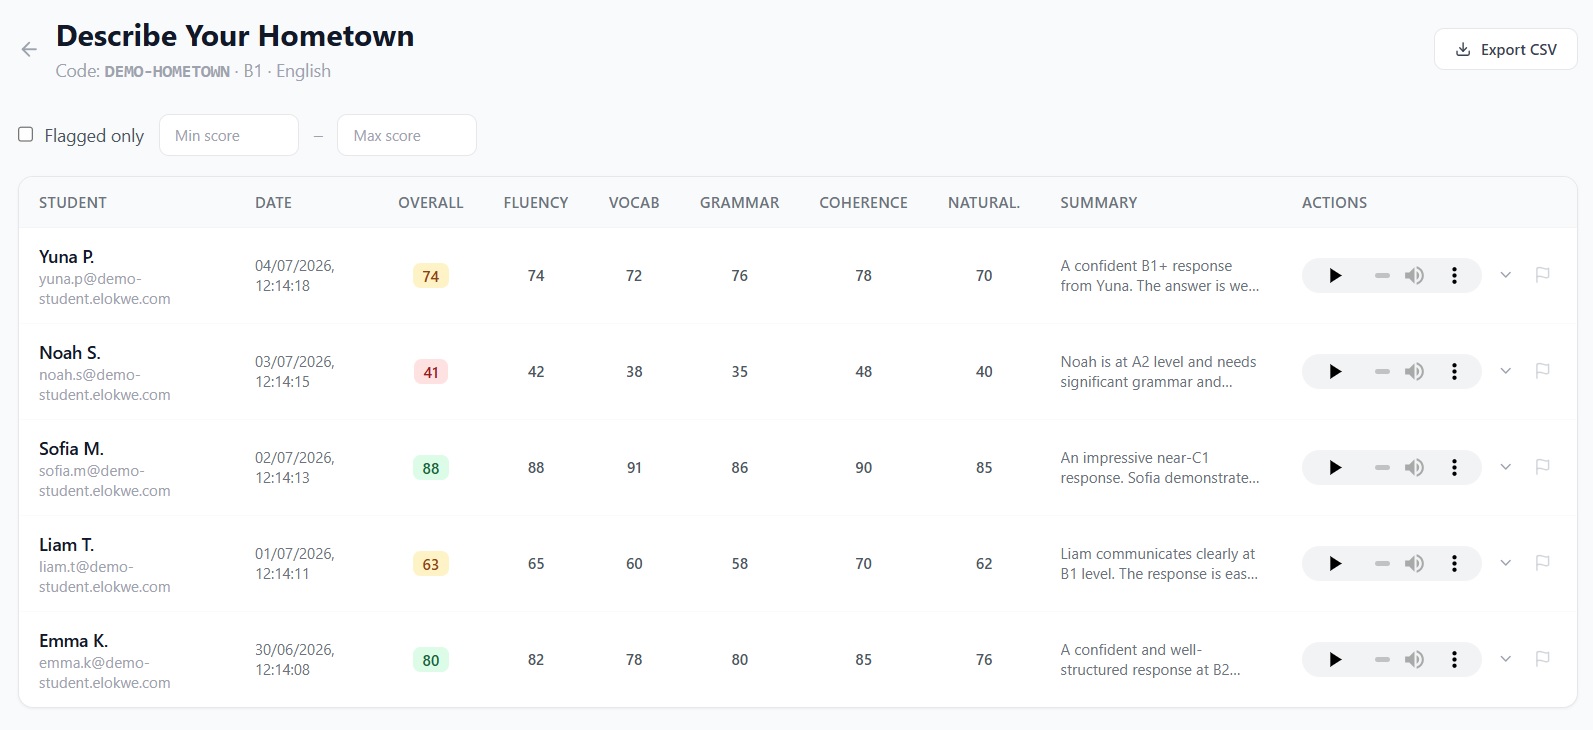Click Emma K.'s overall score badge
The width and height of the screenshot is (1593, 730).
click(431, 660)
